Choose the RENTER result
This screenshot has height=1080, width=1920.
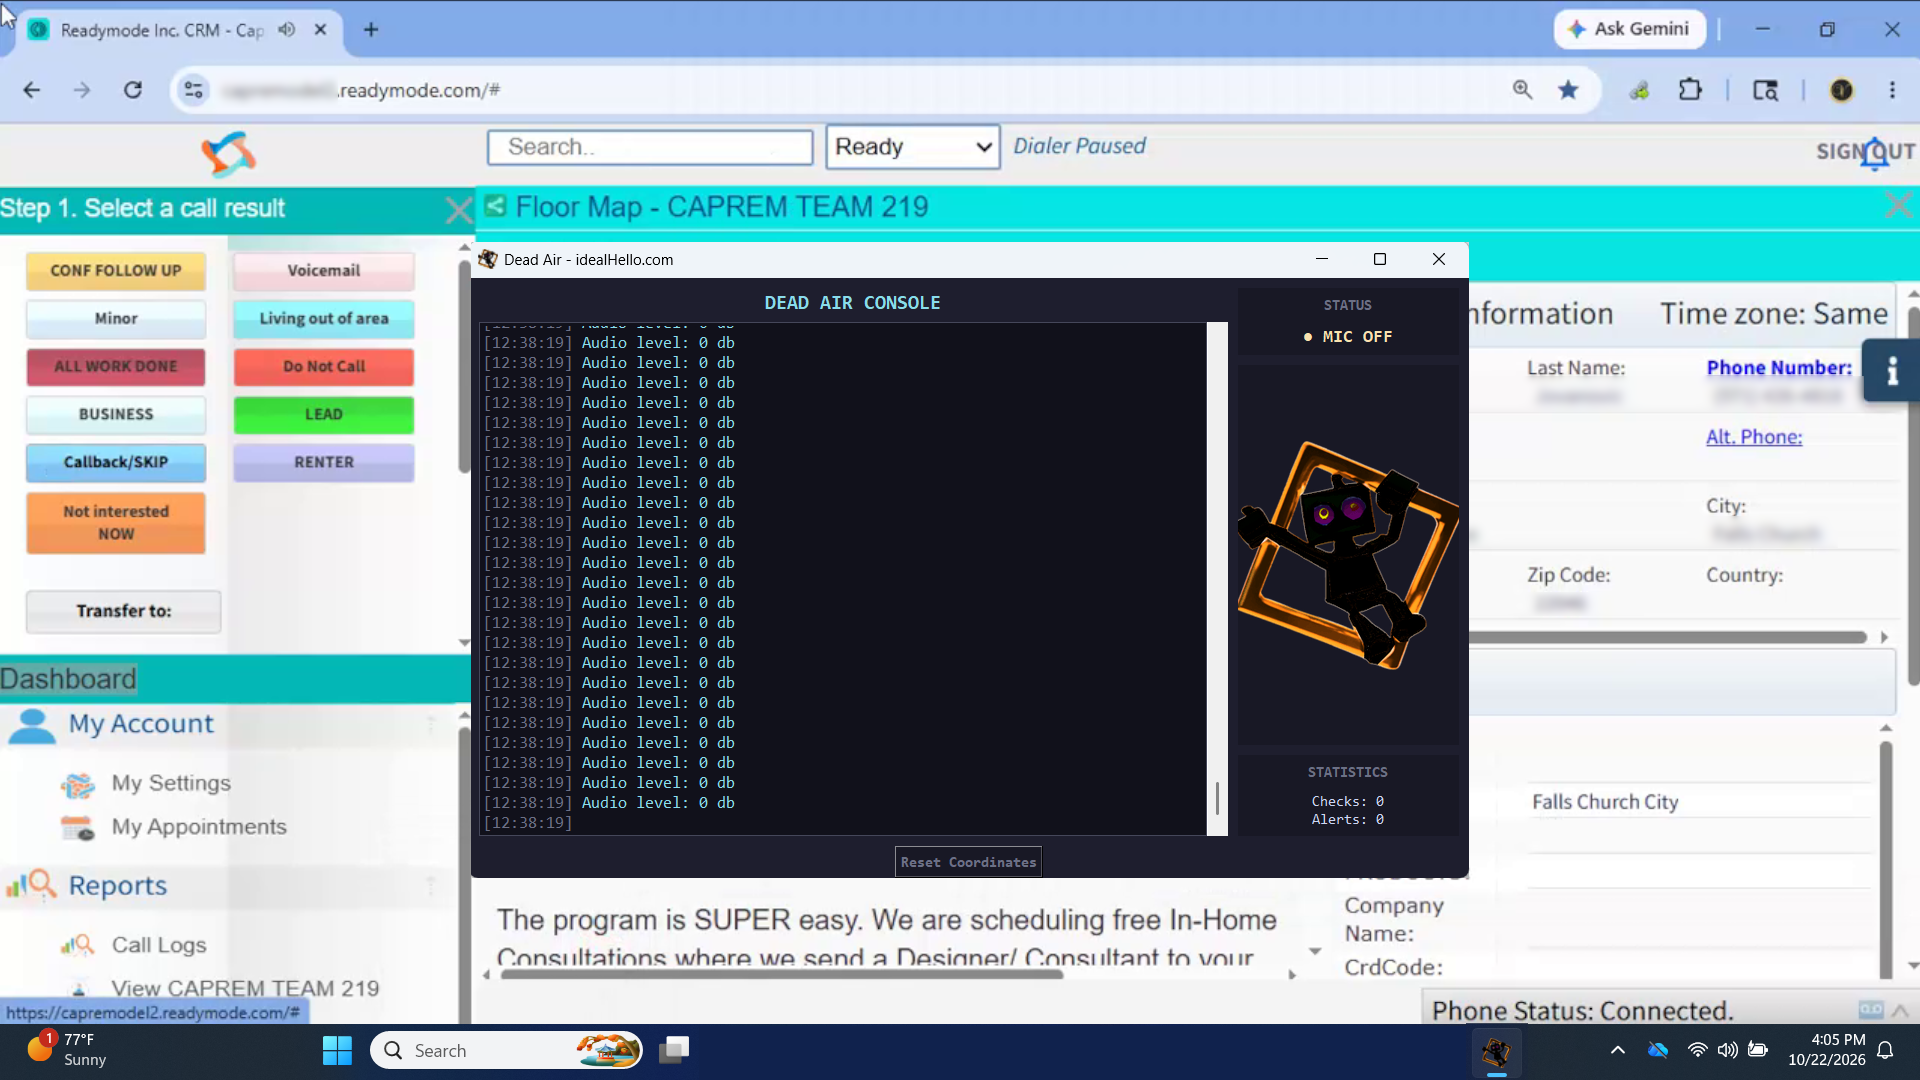tap(324, 463)
